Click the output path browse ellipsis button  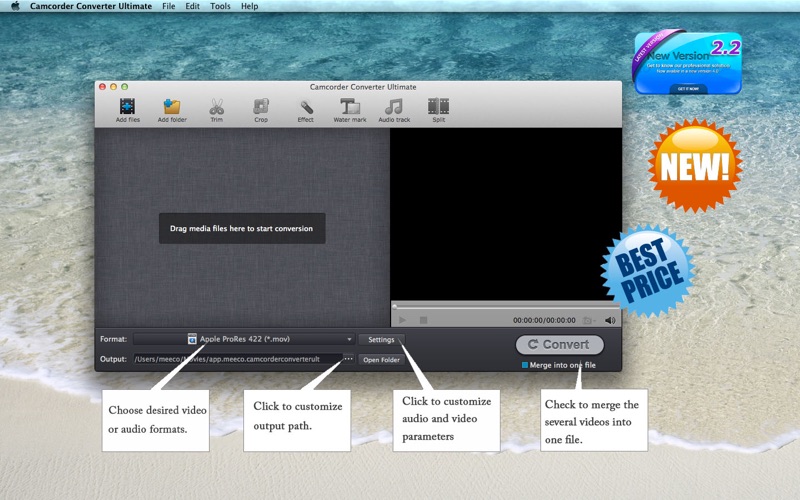(348, 359)
